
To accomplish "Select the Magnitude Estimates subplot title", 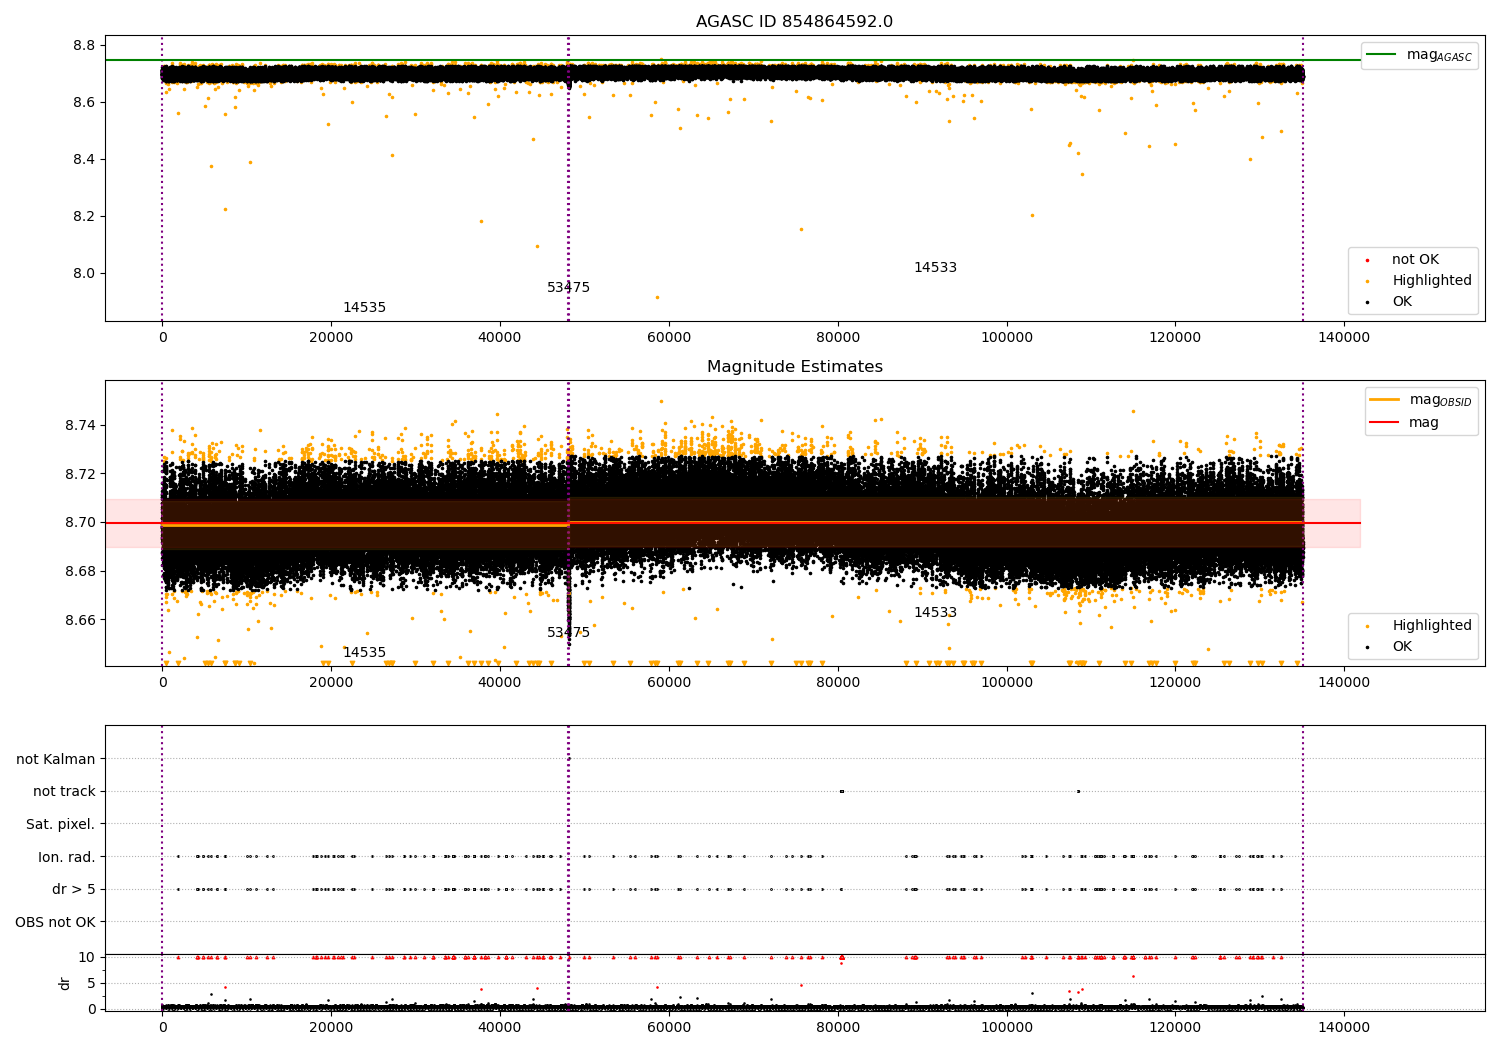I will click(794, 367).
